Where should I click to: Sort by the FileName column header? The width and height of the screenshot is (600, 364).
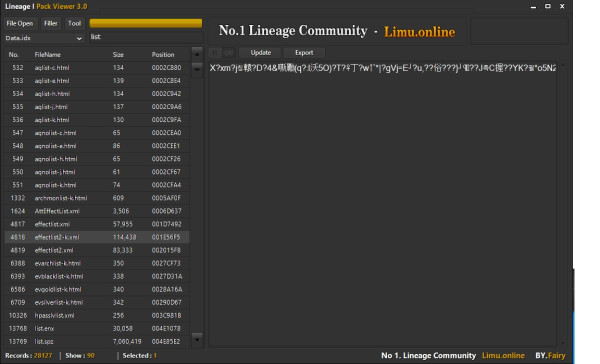click(47, 55)
